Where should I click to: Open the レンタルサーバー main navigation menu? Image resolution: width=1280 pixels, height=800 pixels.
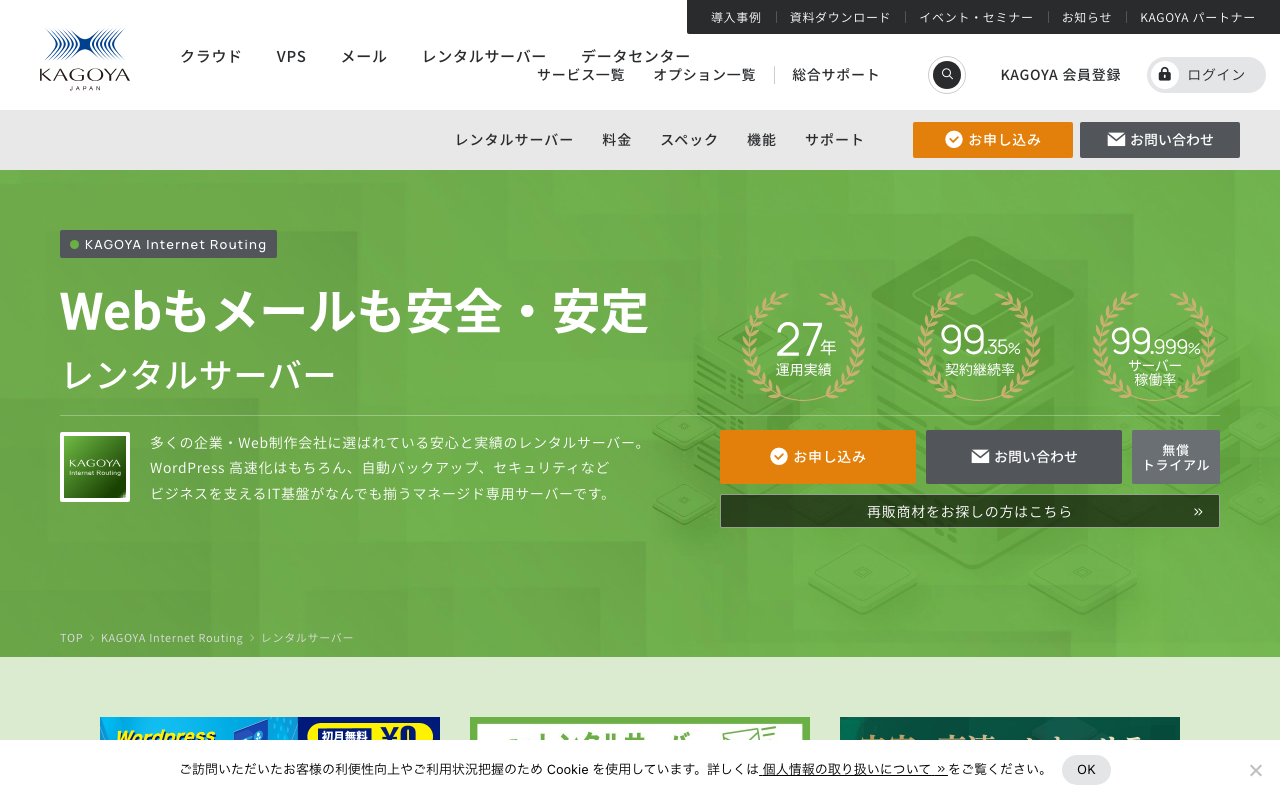[484, 56]
